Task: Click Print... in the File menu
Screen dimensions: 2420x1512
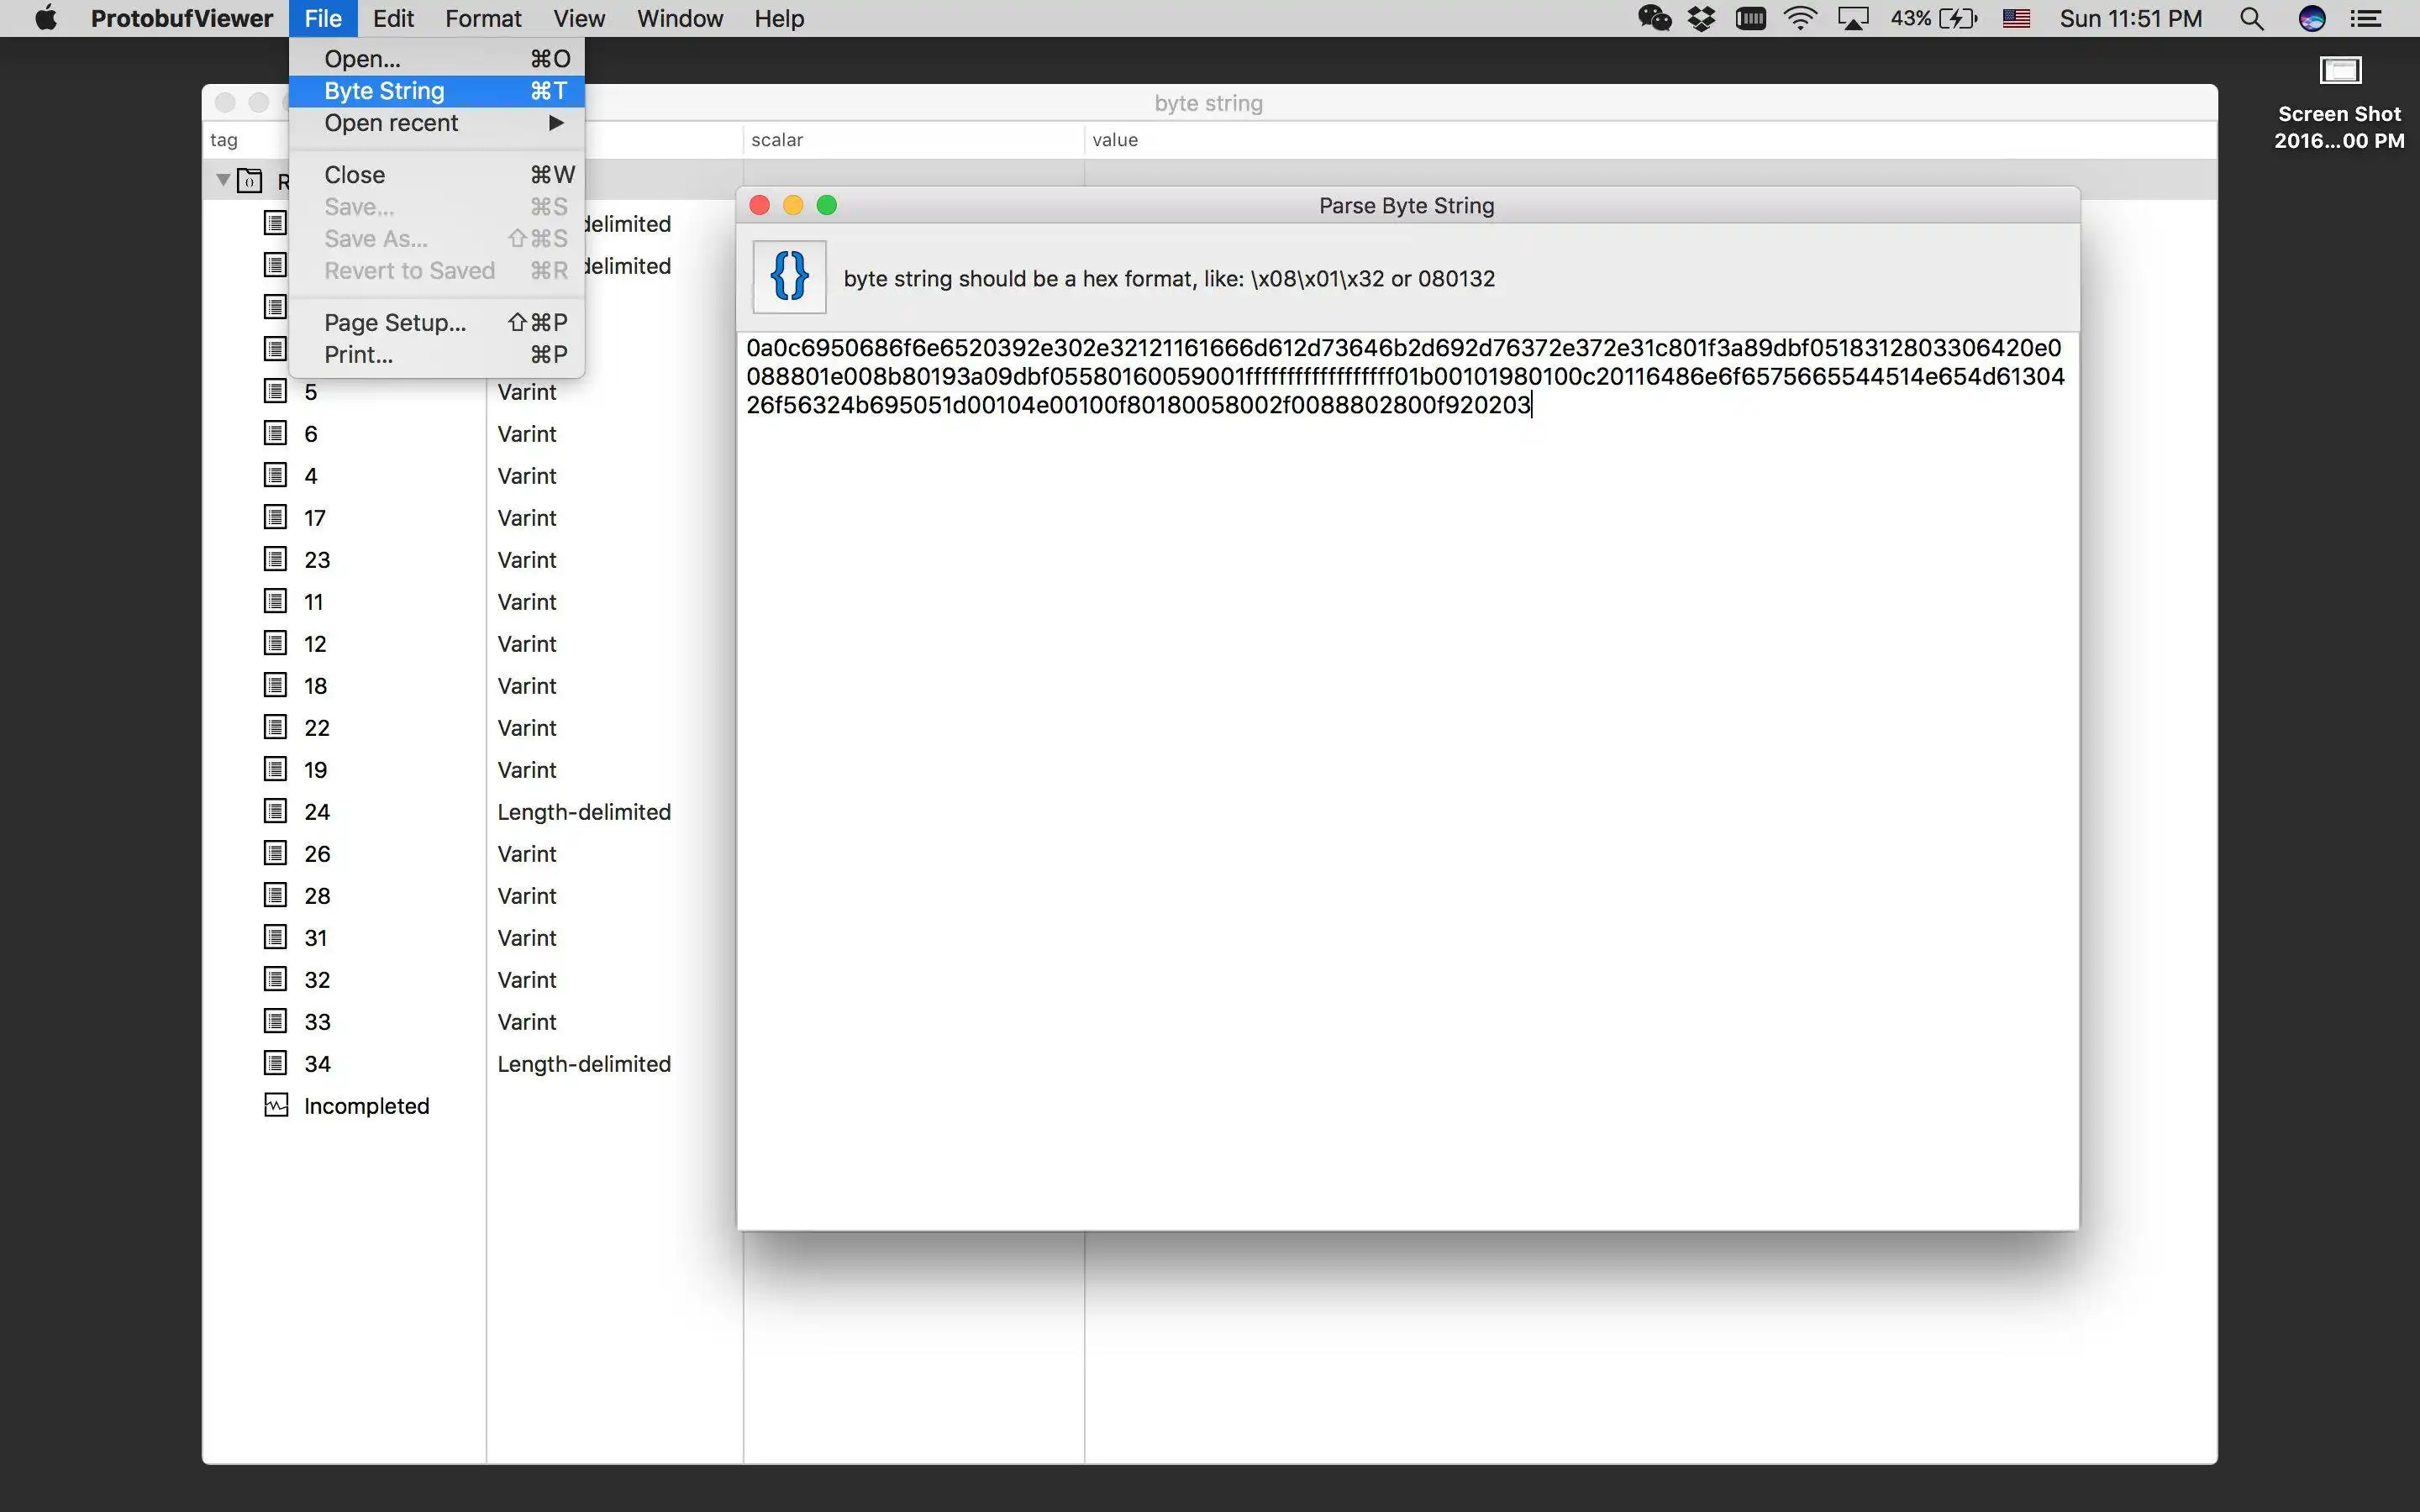Action: pyautogui.click(x=358, y=355)
